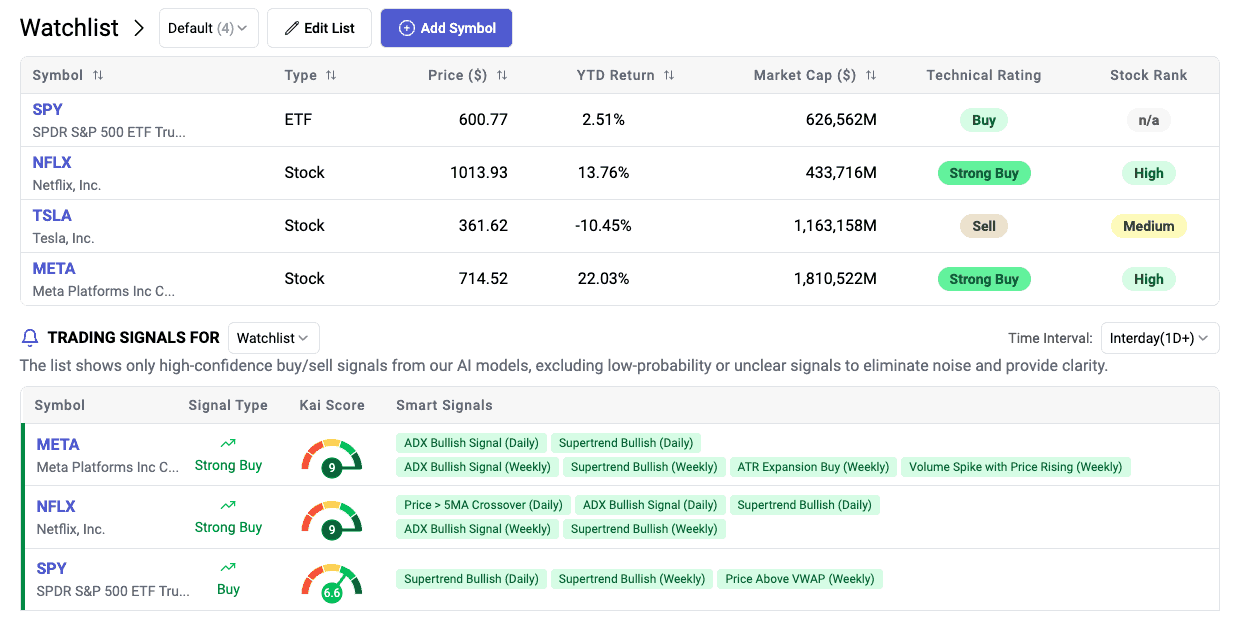The image size is (1236, 629).
Task: Open NFLX link in the watchlist table
Action: 52,163
